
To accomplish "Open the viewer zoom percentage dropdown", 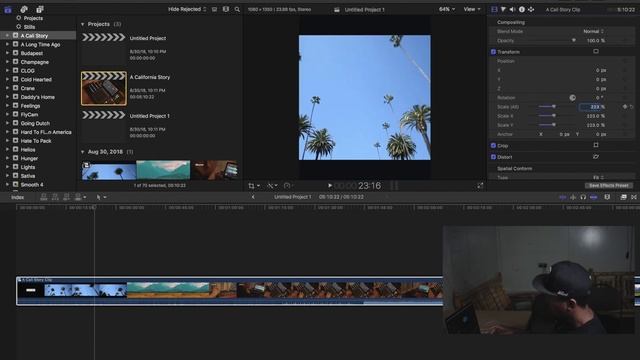I will pos(447,9).
